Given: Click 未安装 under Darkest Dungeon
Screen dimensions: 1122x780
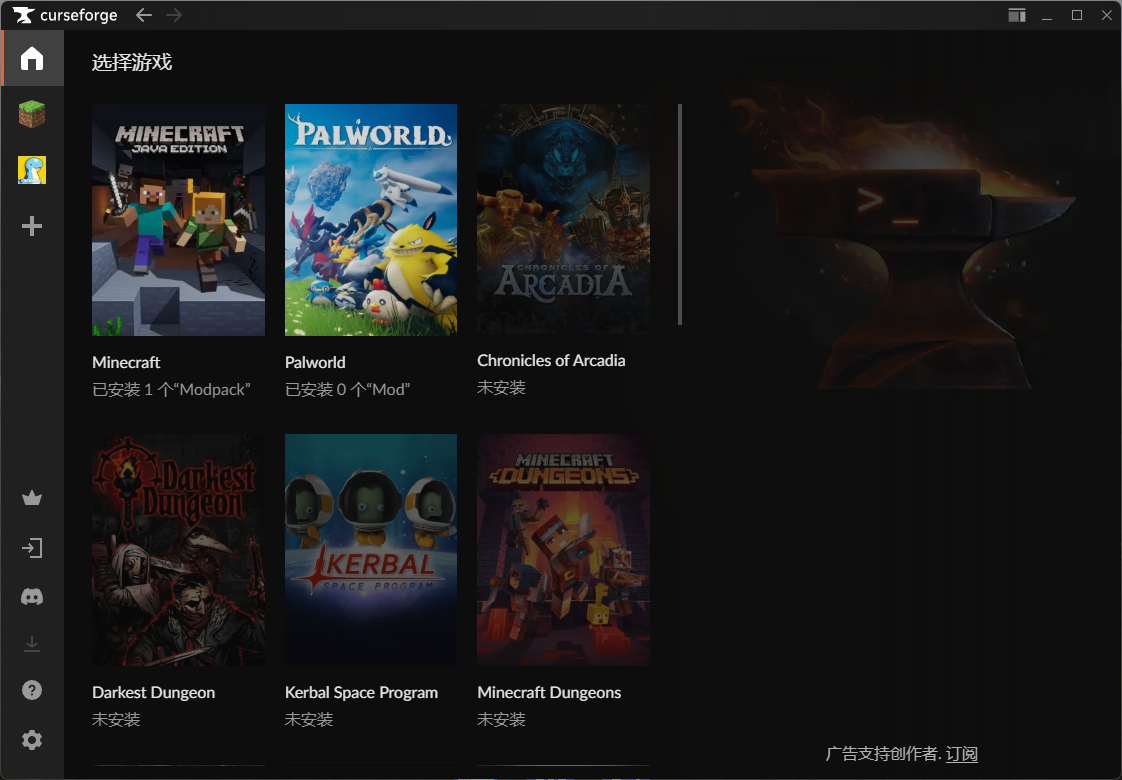Looking at the screenshot, I should point(116,719).
